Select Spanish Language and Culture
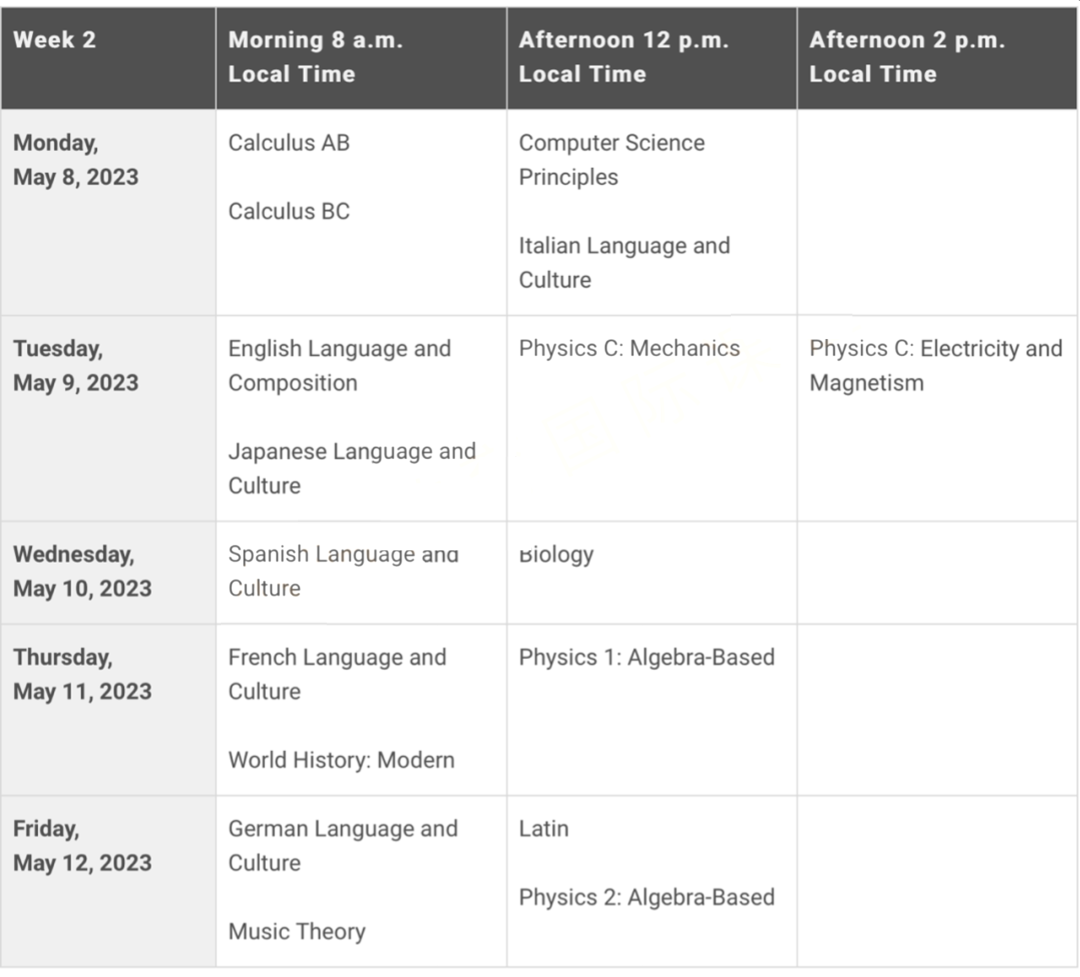Viewport: 1080px width, 977px height. tap(343, 571)
